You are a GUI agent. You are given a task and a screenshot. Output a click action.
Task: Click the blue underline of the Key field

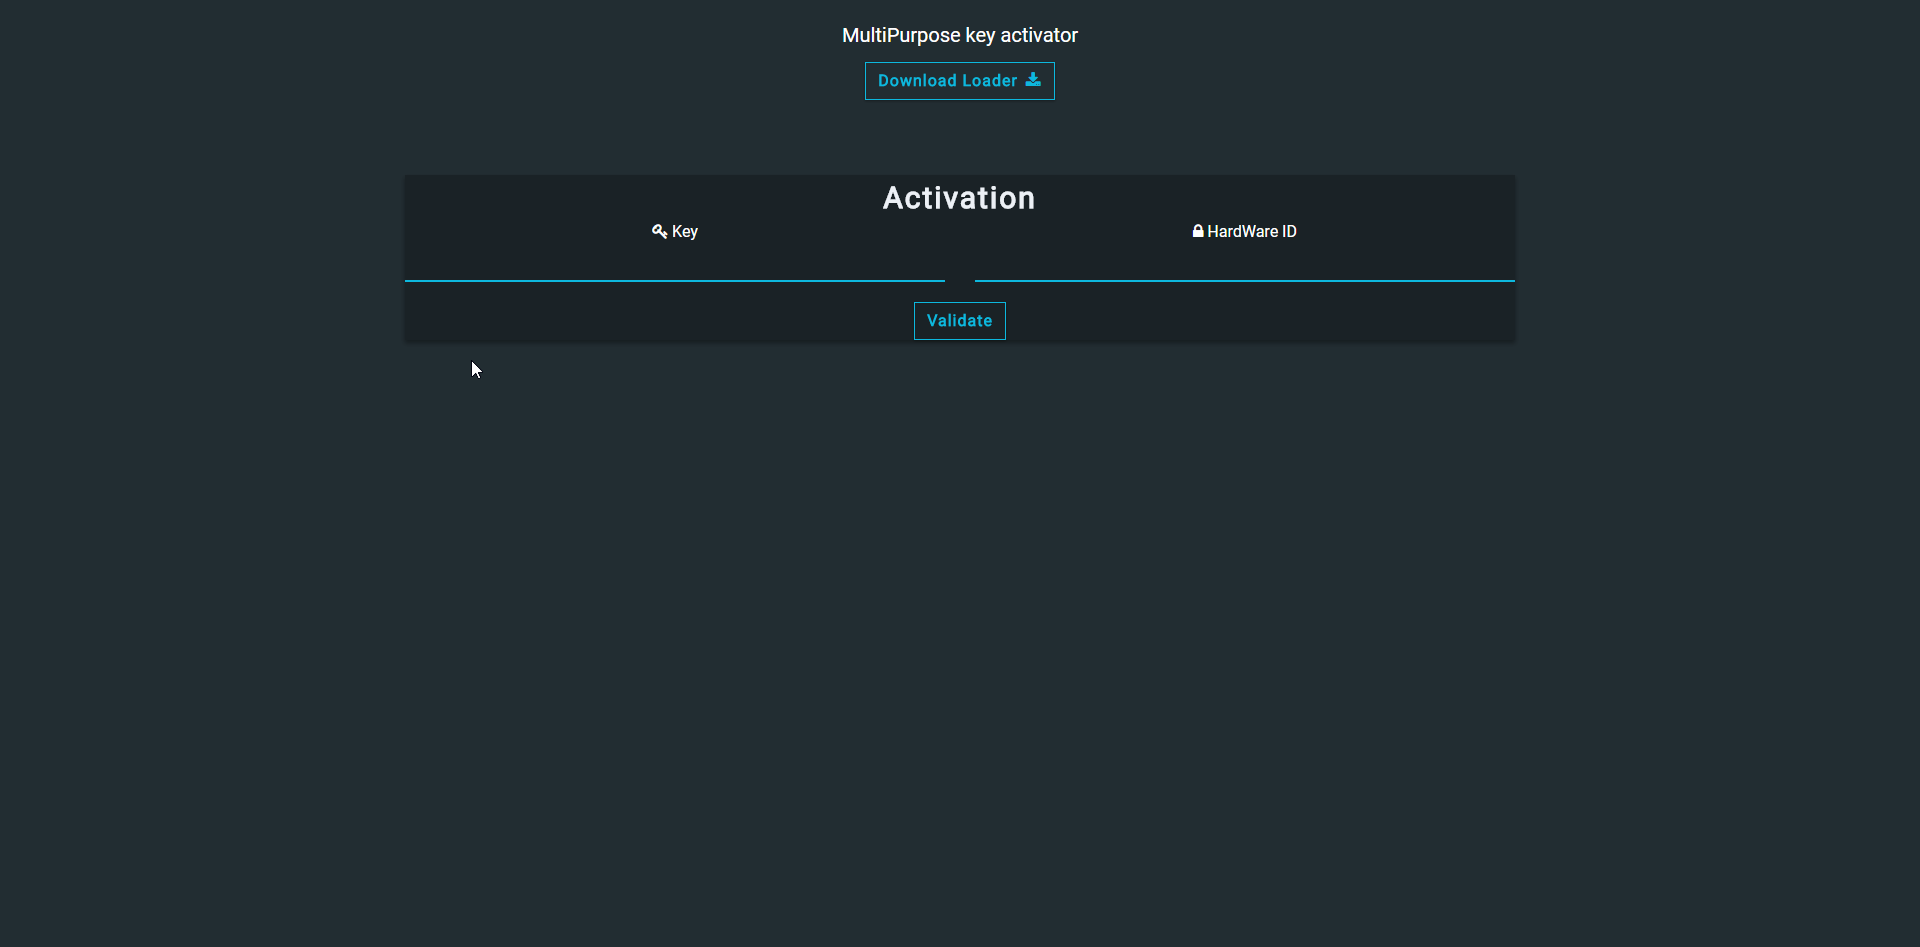pos(674,281)
